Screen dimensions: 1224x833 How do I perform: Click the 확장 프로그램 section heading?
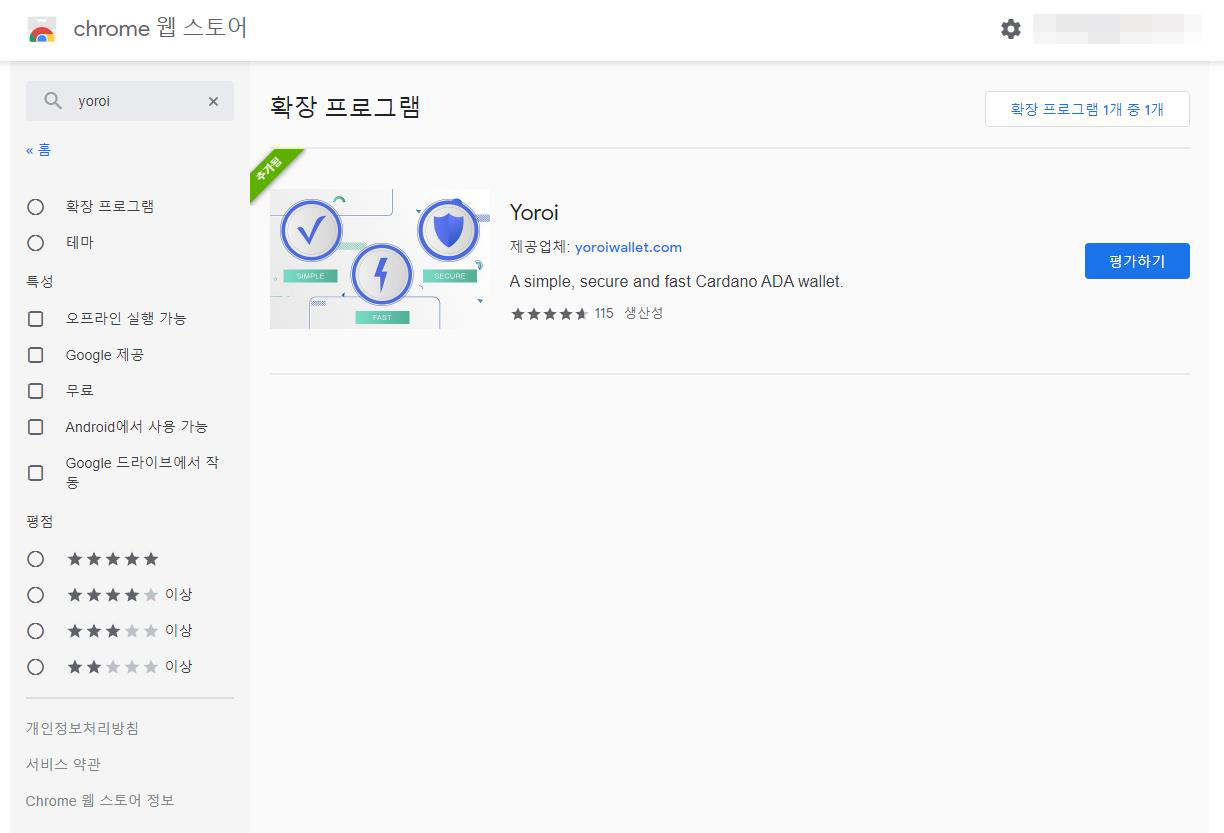tap(345, 107)
